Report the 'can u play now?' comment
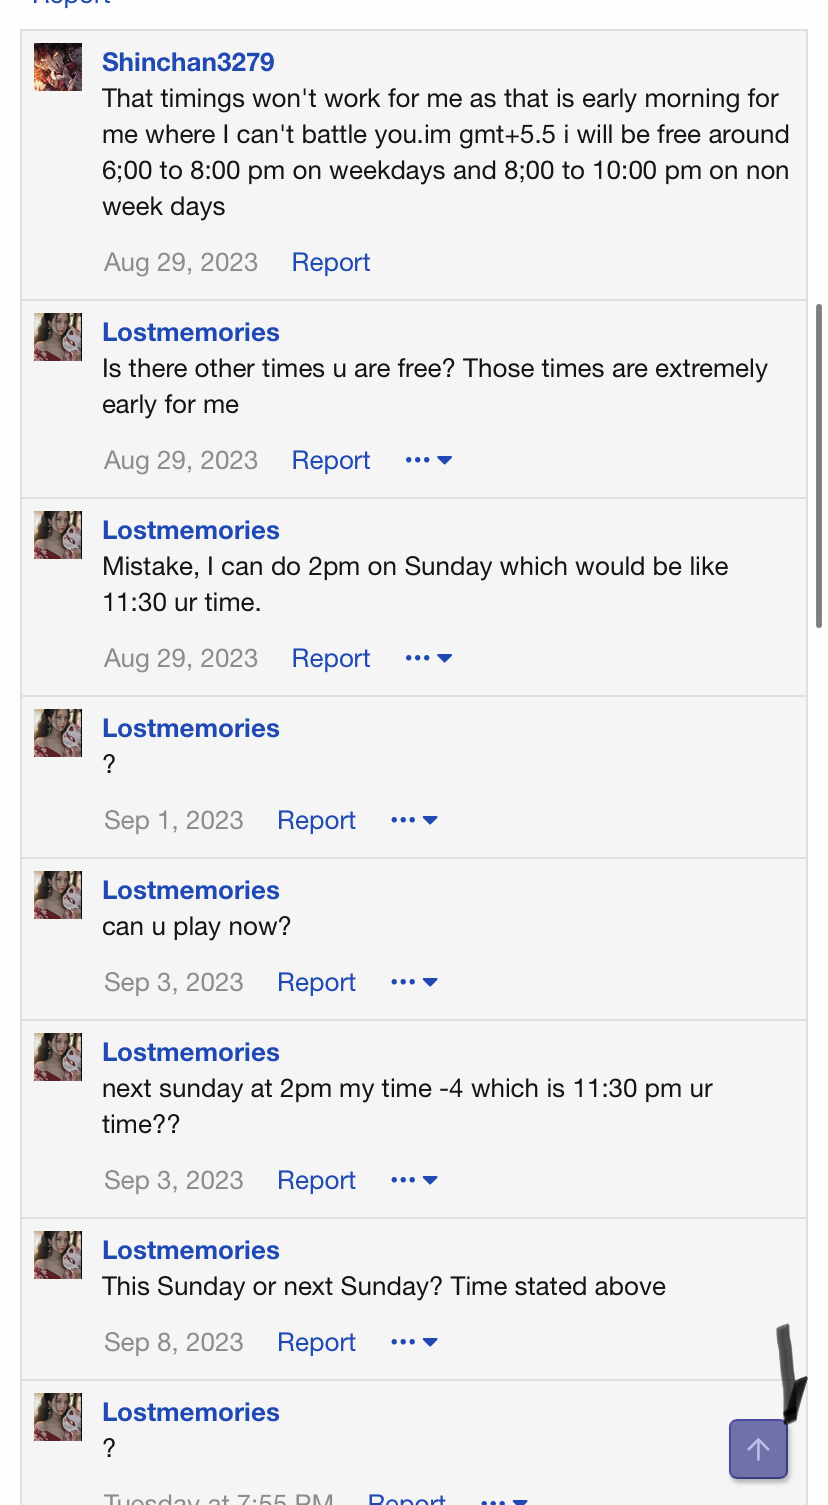The image size is (828, 1505). click(316, 982)
